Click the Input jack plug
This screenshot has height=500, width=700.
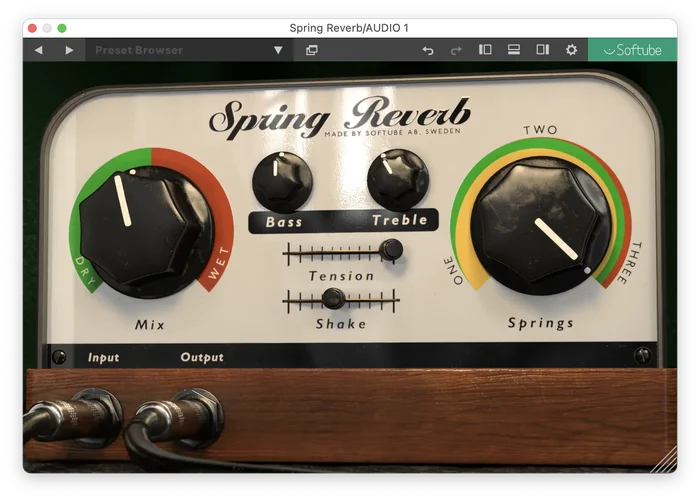tap(75, 417)
